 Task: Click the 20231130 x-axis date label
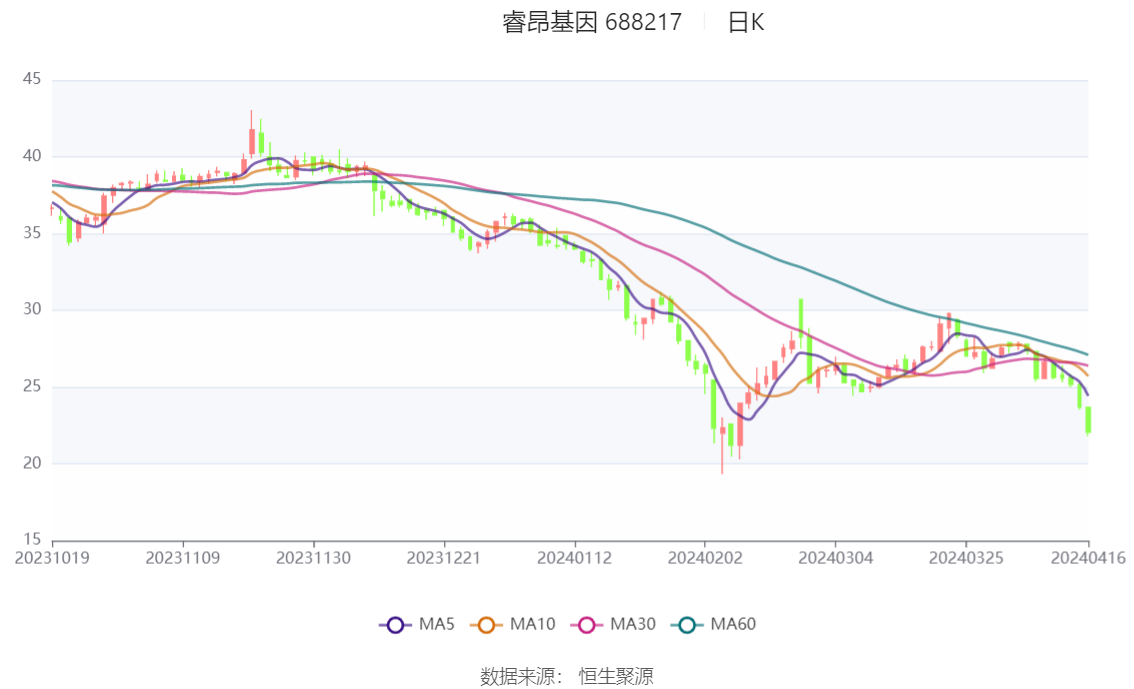click(313, 558)
